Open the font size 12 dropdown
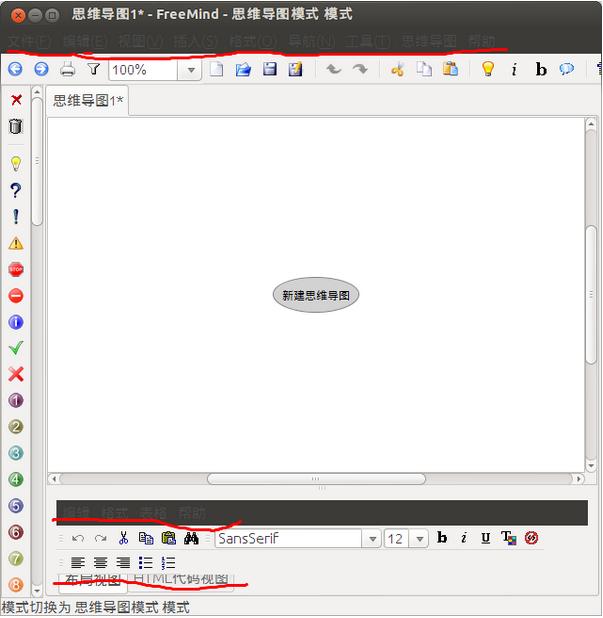This screenshot has height=618, width=603. click(419, 539)
